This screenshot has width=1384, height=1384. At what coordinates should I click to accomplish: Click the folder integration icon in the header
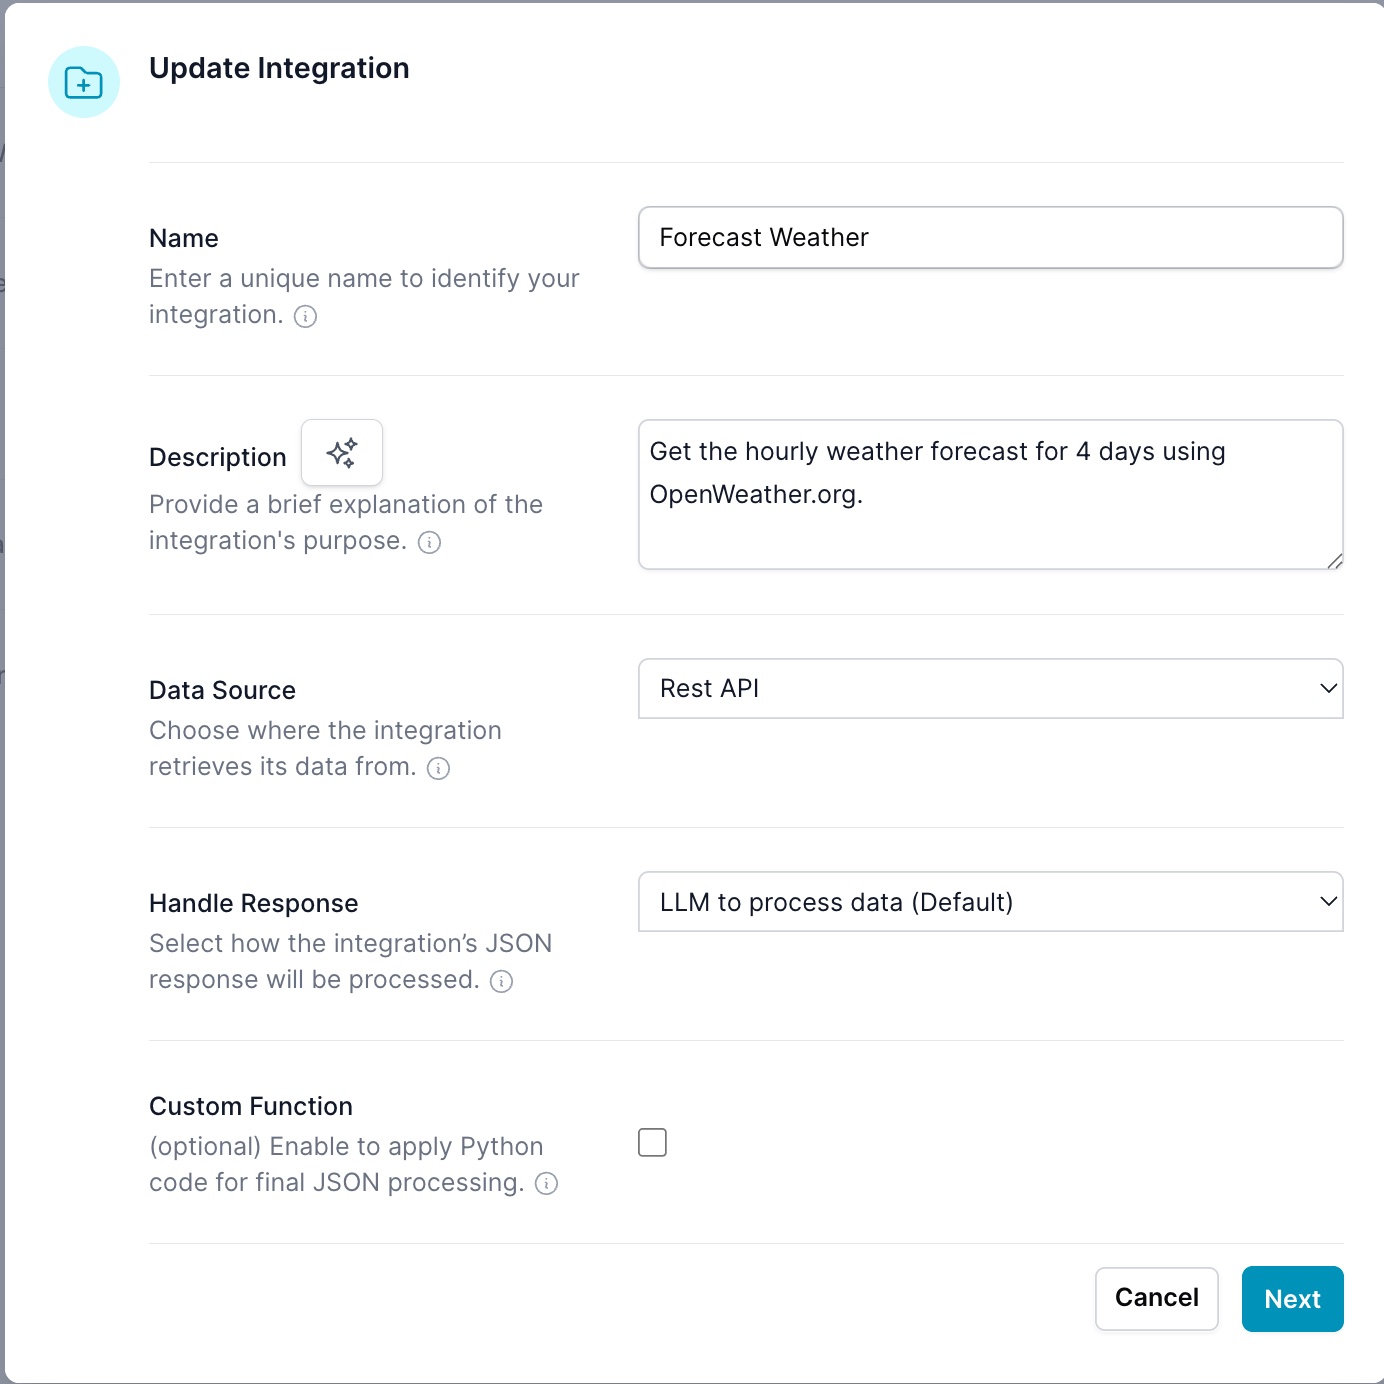84,83
